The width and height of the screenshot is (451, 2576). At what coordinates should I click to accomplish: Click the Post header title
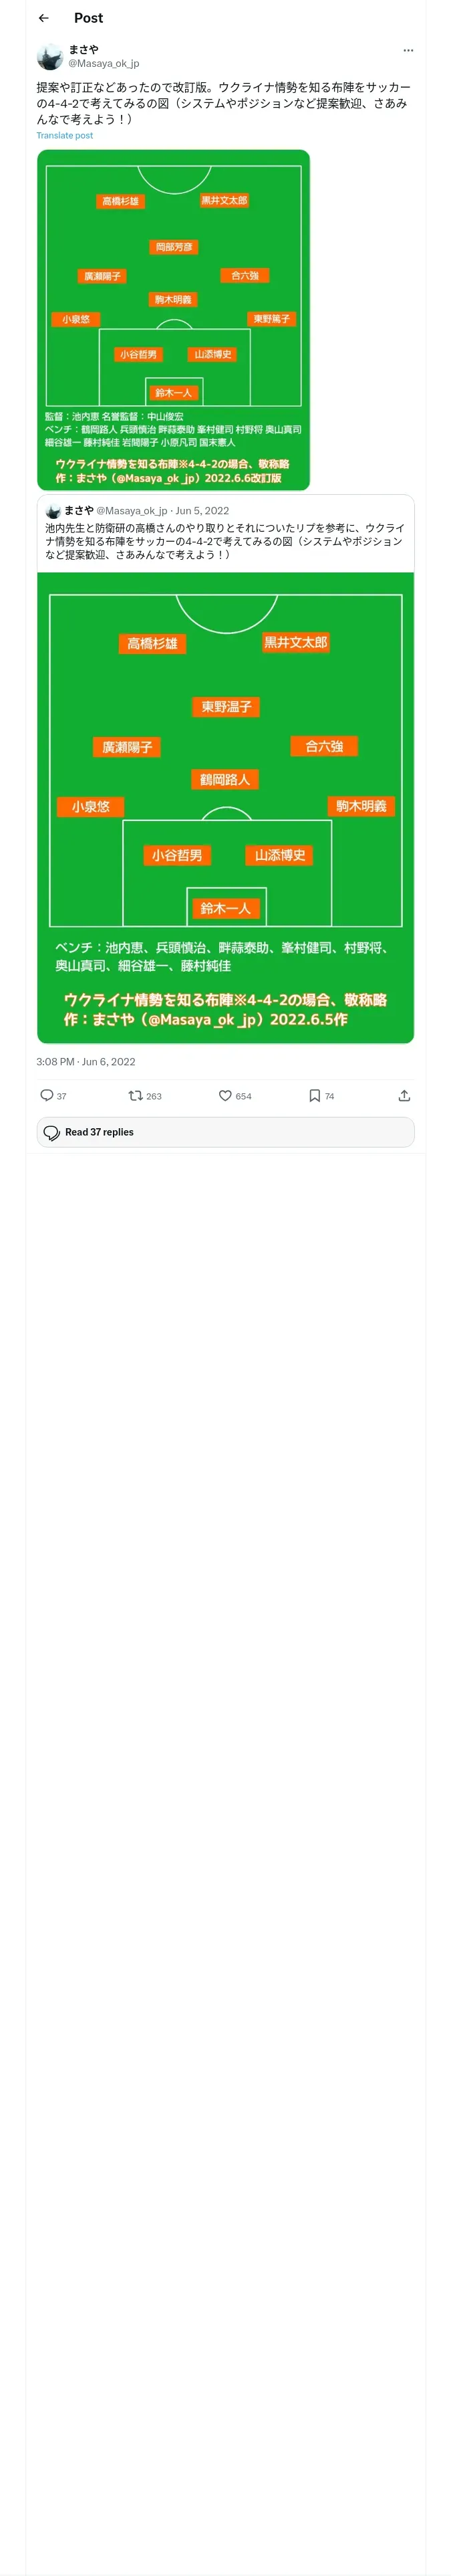[x=88, y=18]
